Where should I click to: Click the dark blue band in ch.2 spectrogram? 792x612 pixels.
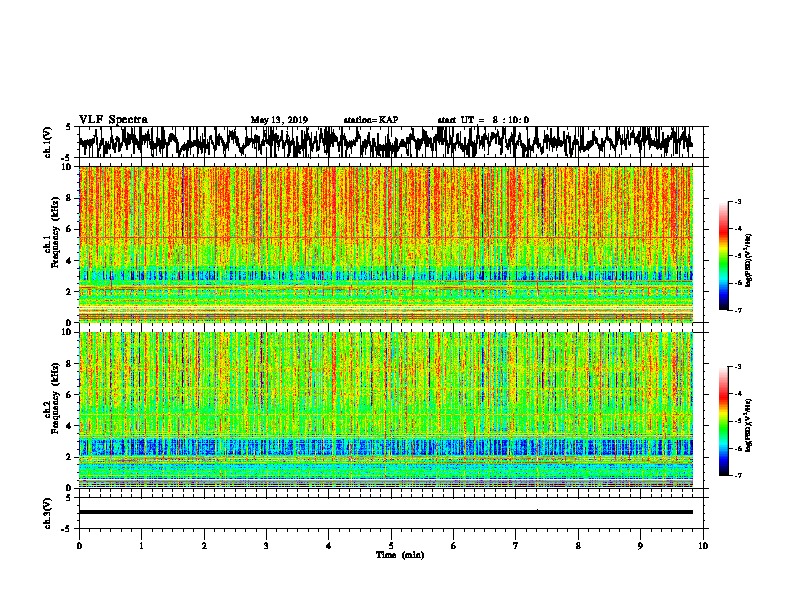coord(386,447)
